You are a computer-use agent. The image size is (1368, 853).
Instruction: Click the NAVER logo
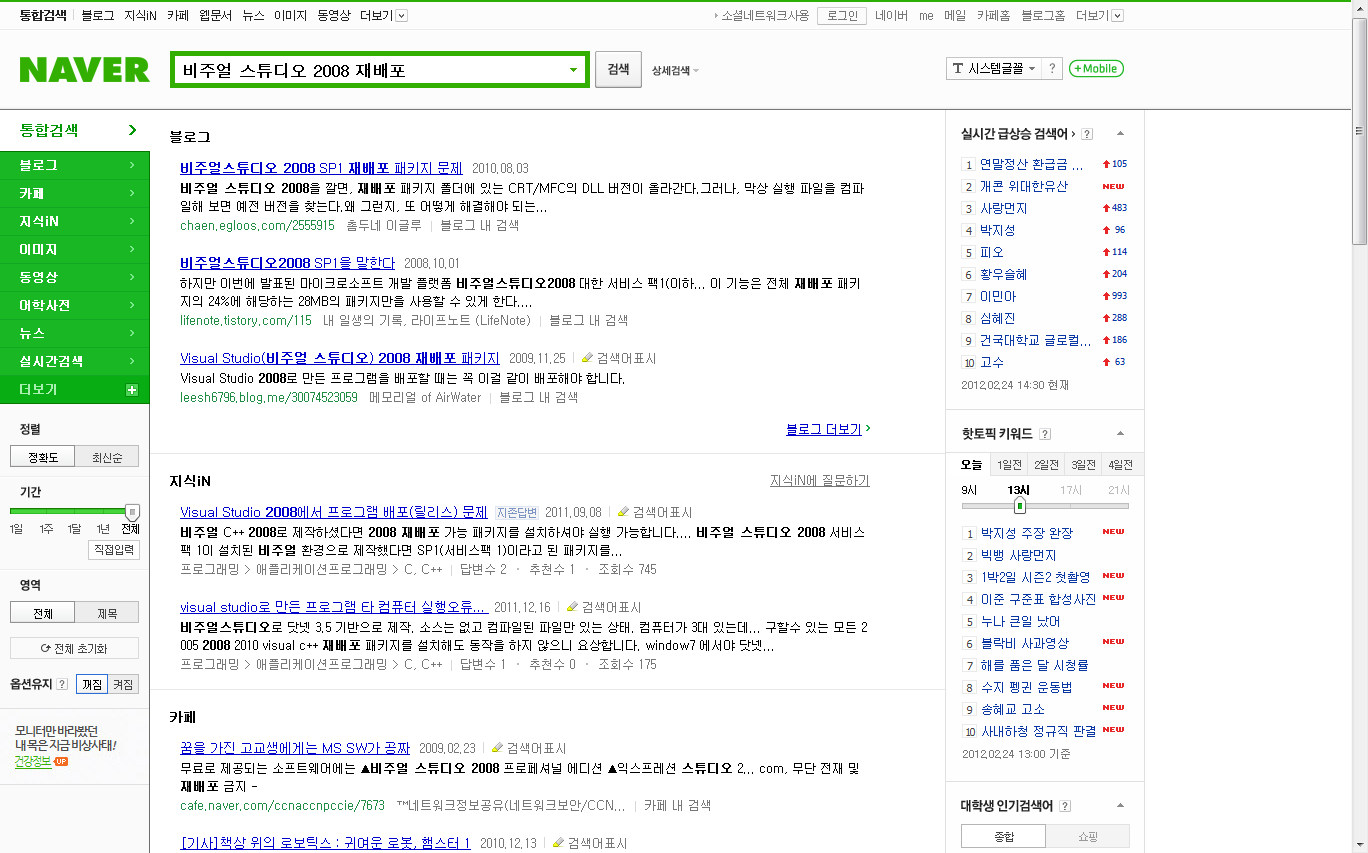pos(84,69)
